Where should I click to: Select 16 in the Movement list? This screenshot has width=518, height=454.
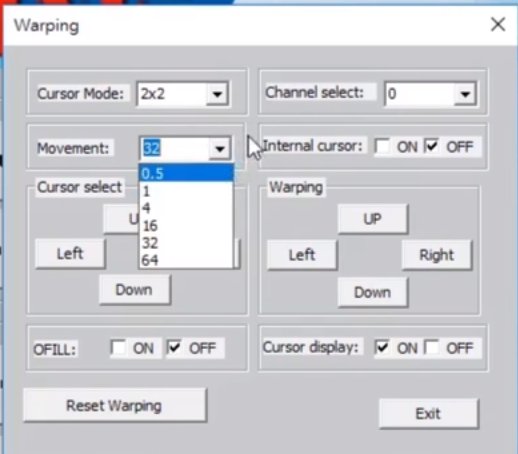(x=186, y=226)
